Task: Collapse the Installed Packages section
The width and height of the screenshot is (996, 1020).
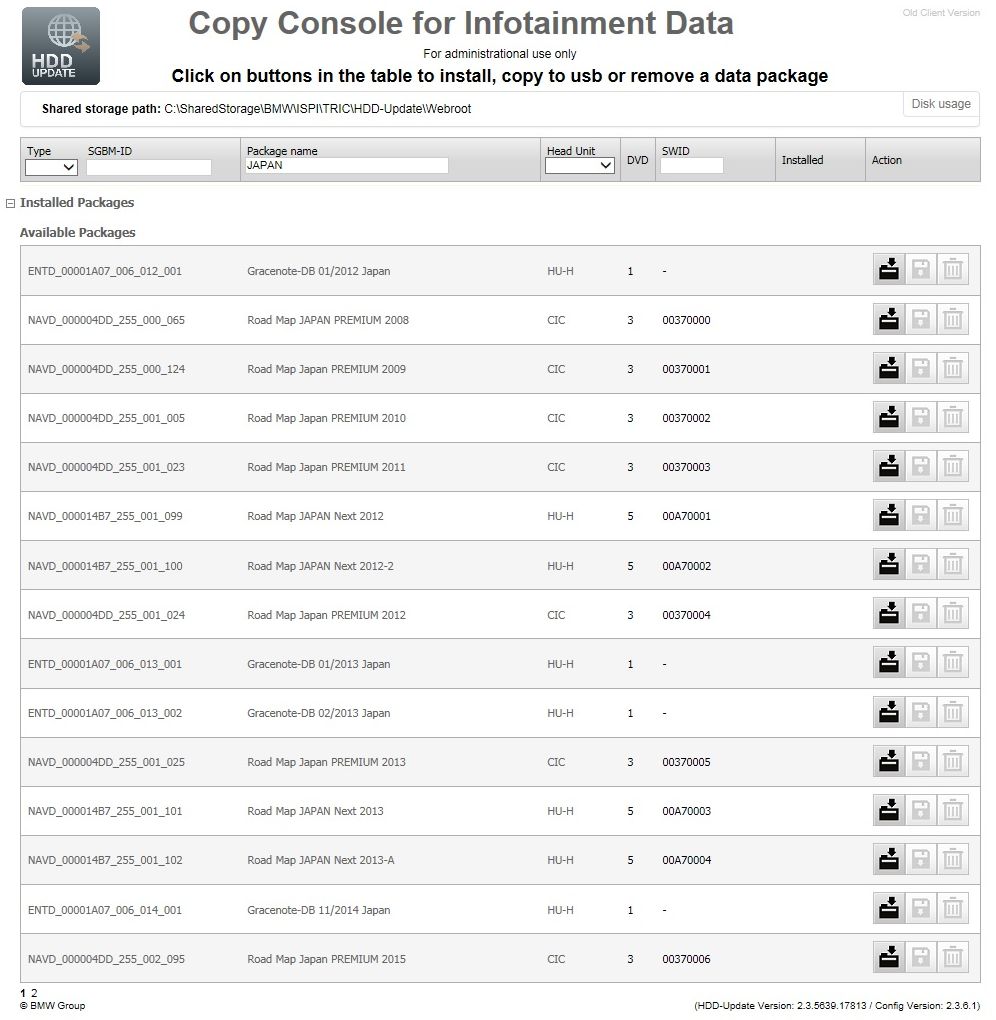Action: pos(10,203)
